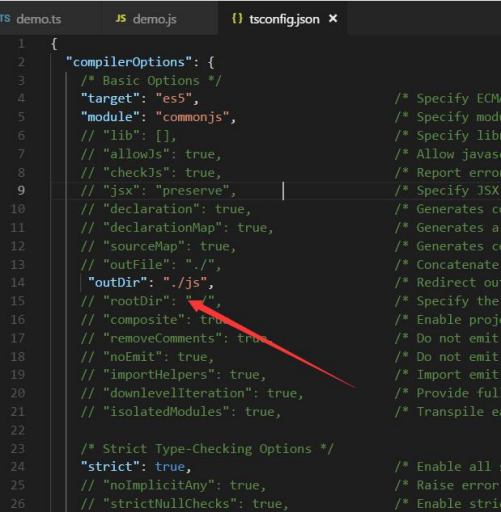Click the braces icon on tsconfig.json tab

pyautogui.click(x=237, y=19)
